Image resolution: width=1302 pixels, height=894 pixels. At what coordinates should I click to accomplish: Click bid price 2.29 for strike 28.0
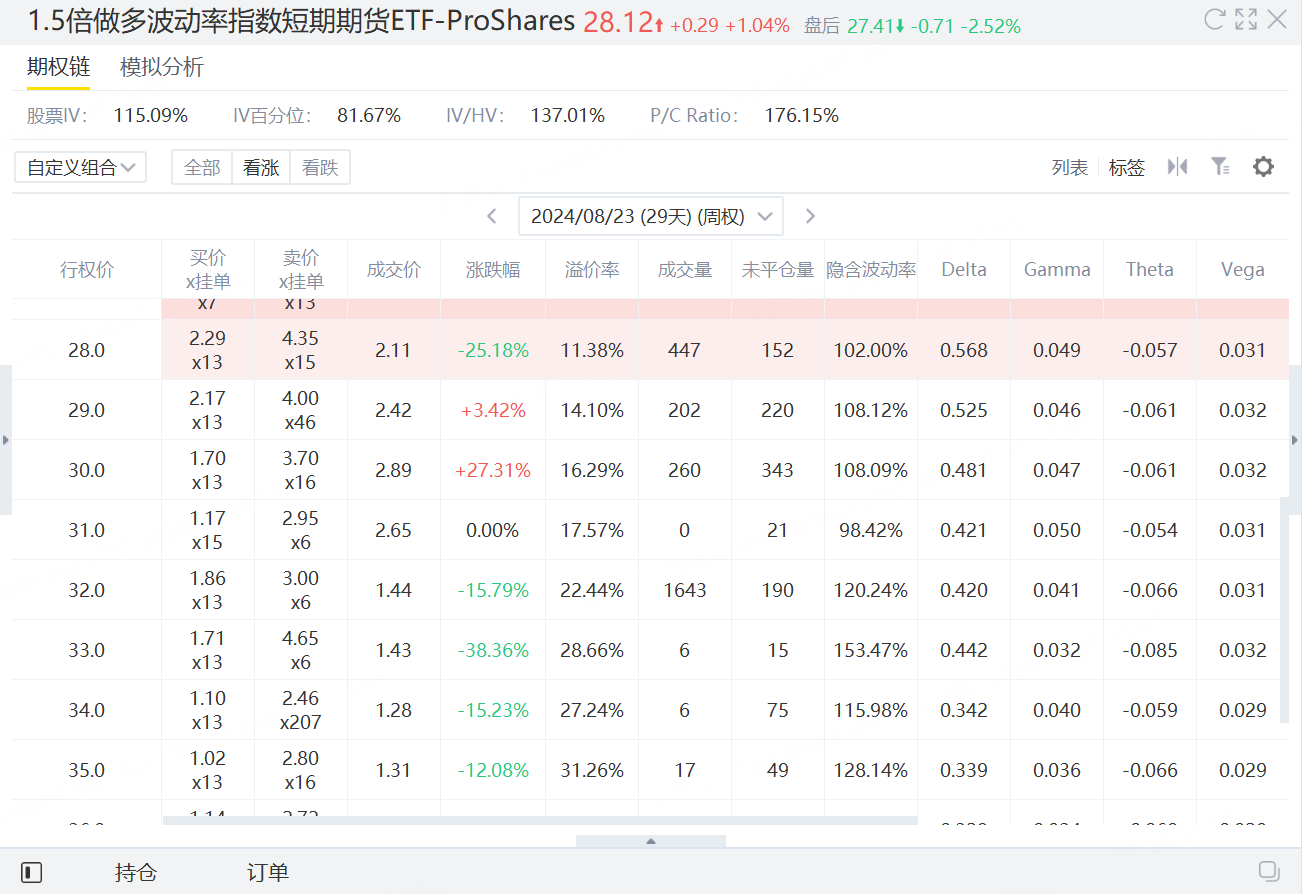tap(208, 339)
